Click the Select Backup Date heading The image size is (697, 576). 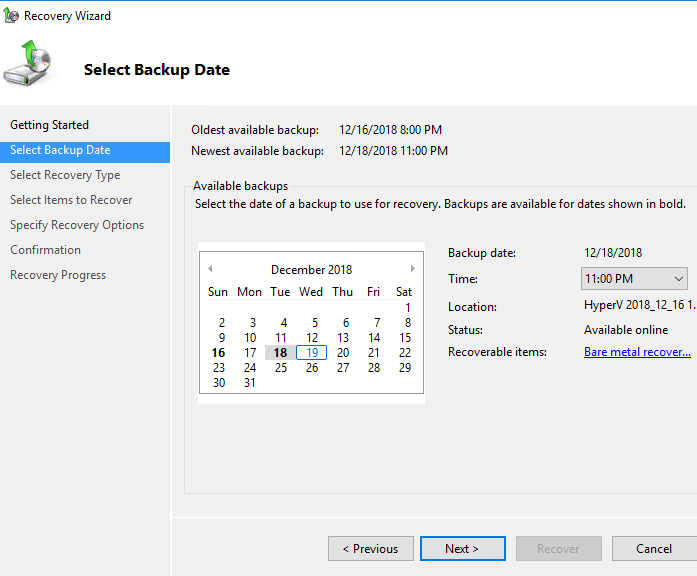tap(157, 70)
